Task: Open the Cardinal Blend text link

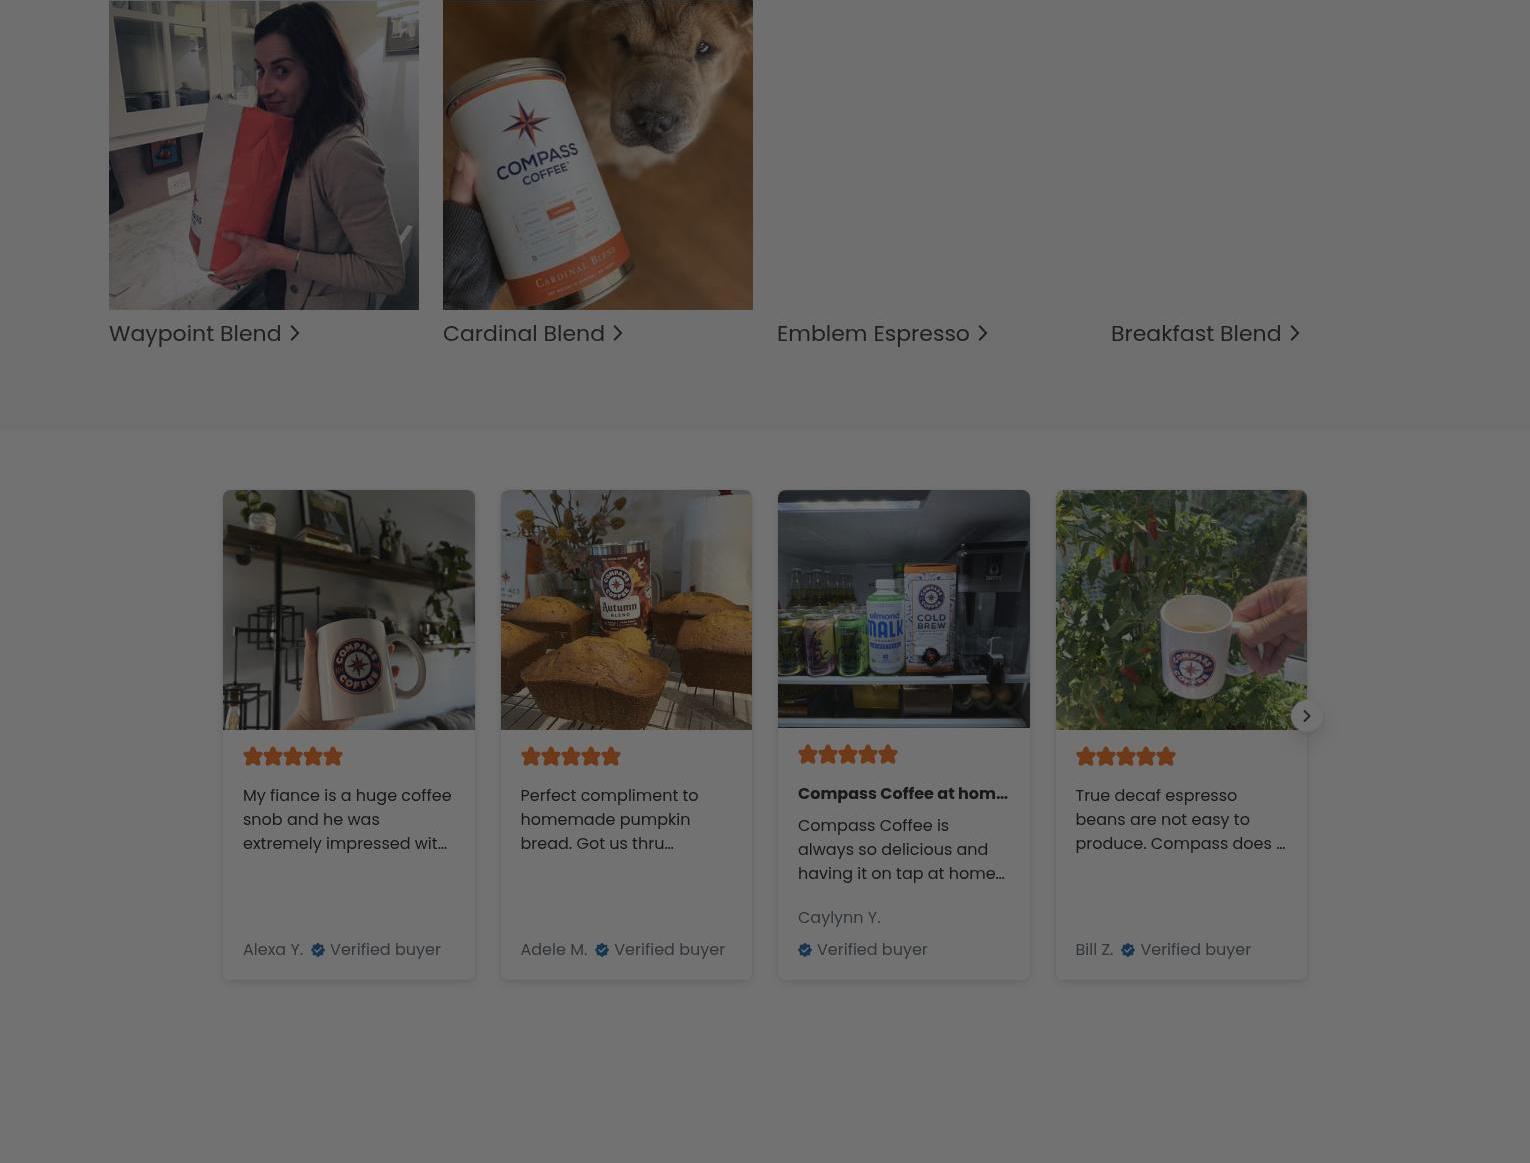Action: [x=524, y=334]
